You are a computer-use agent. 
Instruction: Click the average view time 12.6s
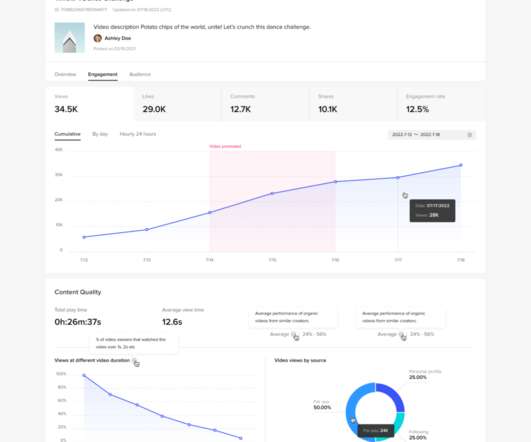(172, 322)
